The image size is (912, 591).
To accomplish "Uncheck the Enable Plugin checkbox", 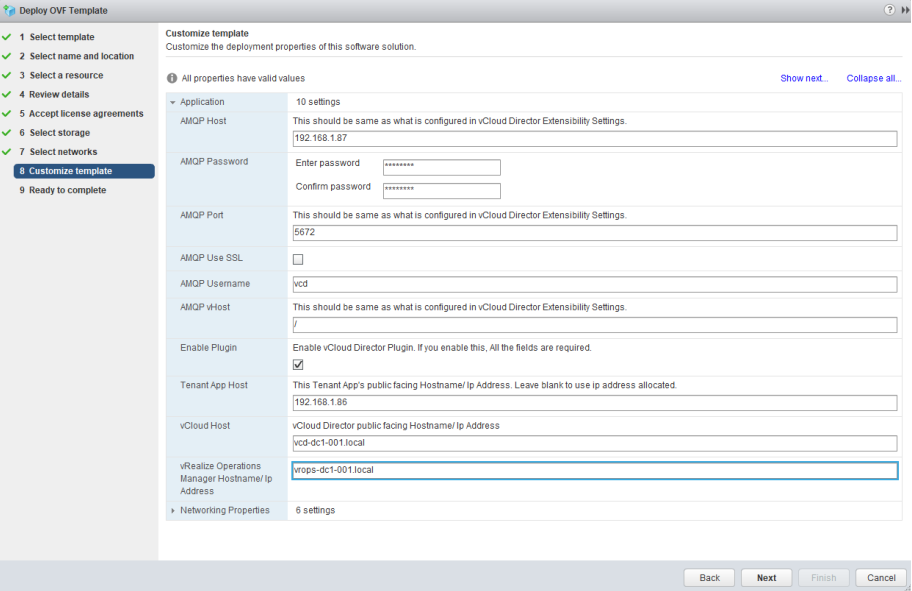I will pos(298,365).
